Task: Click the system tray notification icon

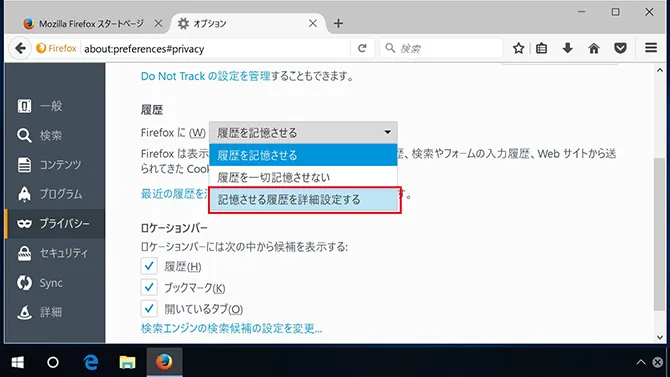Action: 658,362
